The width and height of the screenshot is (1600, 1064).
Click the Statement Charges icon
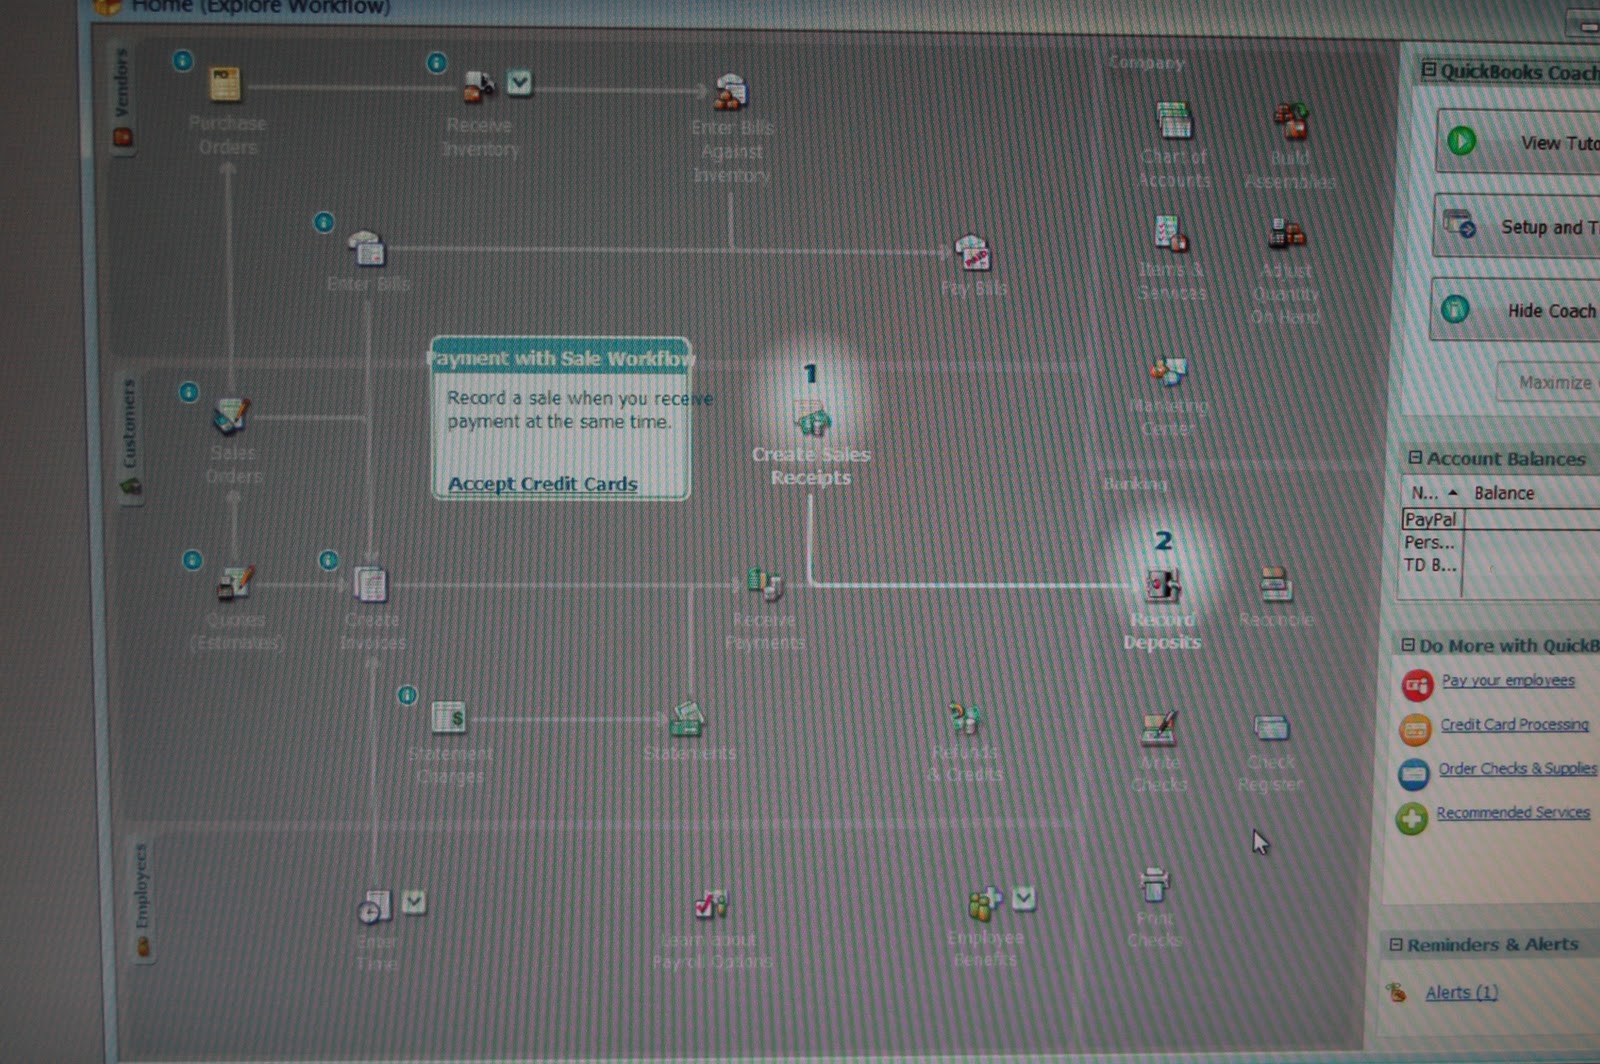click(449, 717)
